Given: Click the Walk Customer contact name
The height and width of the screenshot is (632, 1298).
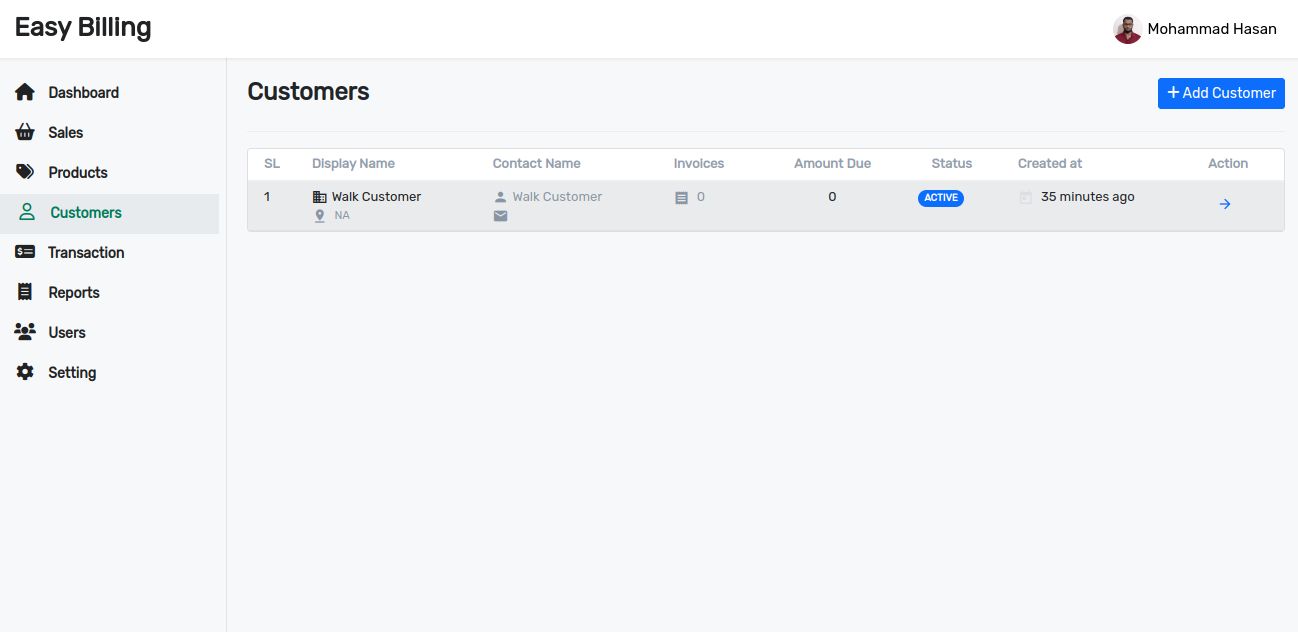Looking at the screenshot, I should tap(557, 197).
